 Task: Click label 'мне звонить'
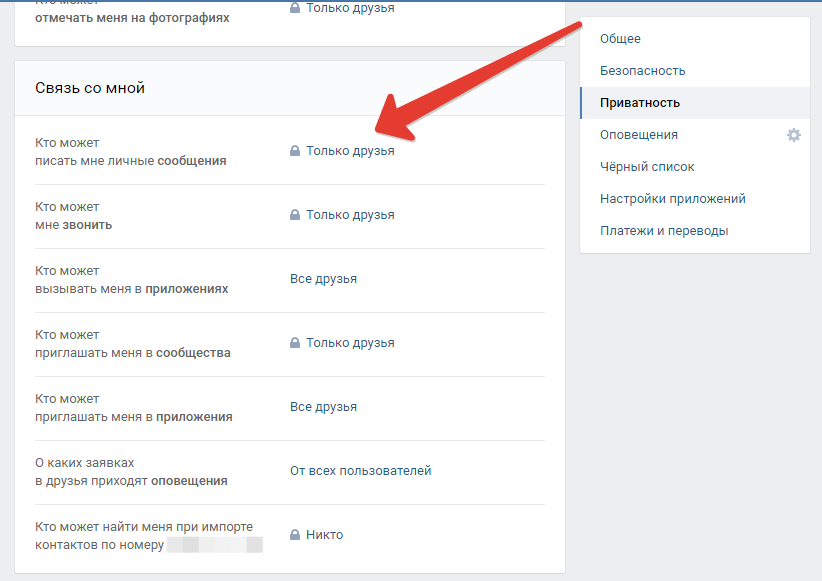(x=73, y=225)
